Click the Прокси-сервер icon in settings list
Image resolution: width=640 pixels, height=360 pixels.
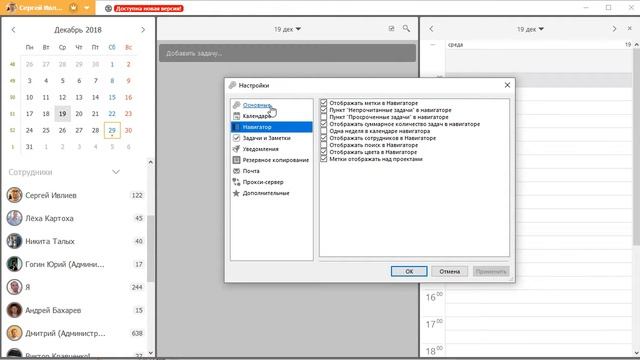(236, 182)
